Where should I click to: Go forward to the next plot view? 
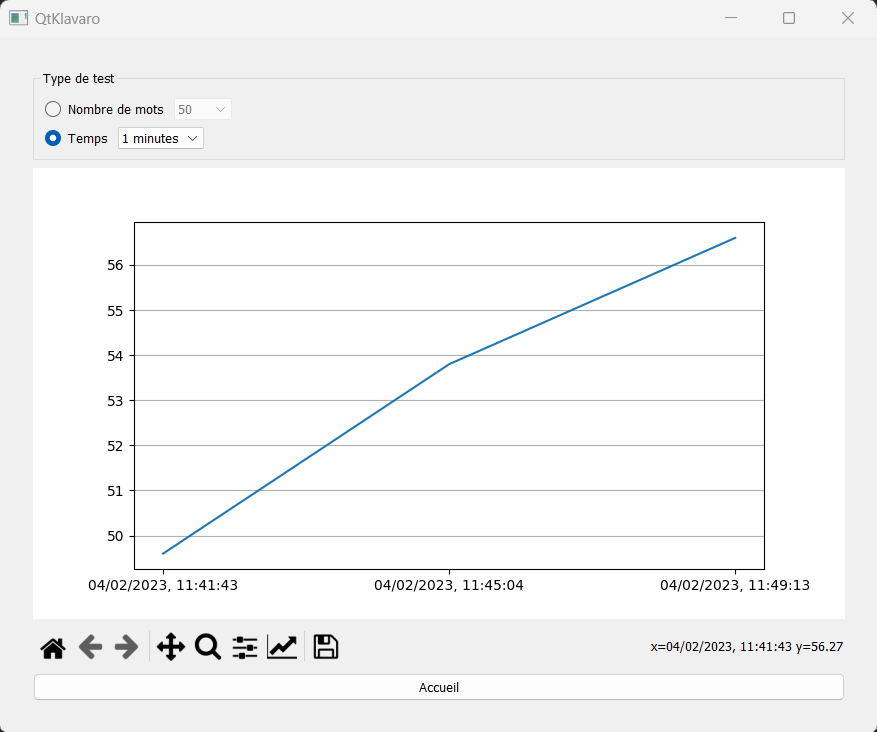(126, 648)
